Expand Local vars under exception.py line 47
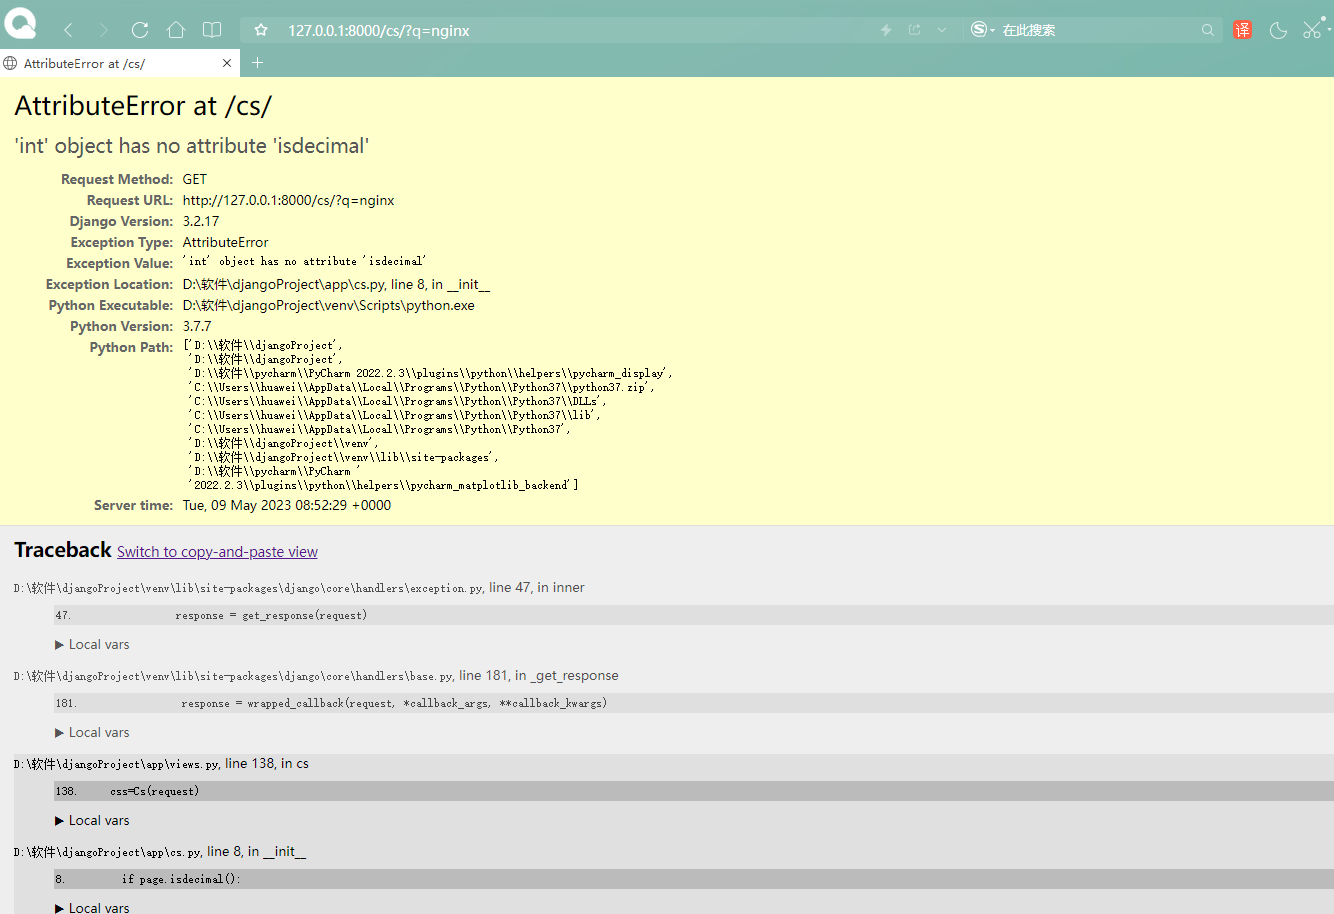 [x=92, y=644]
